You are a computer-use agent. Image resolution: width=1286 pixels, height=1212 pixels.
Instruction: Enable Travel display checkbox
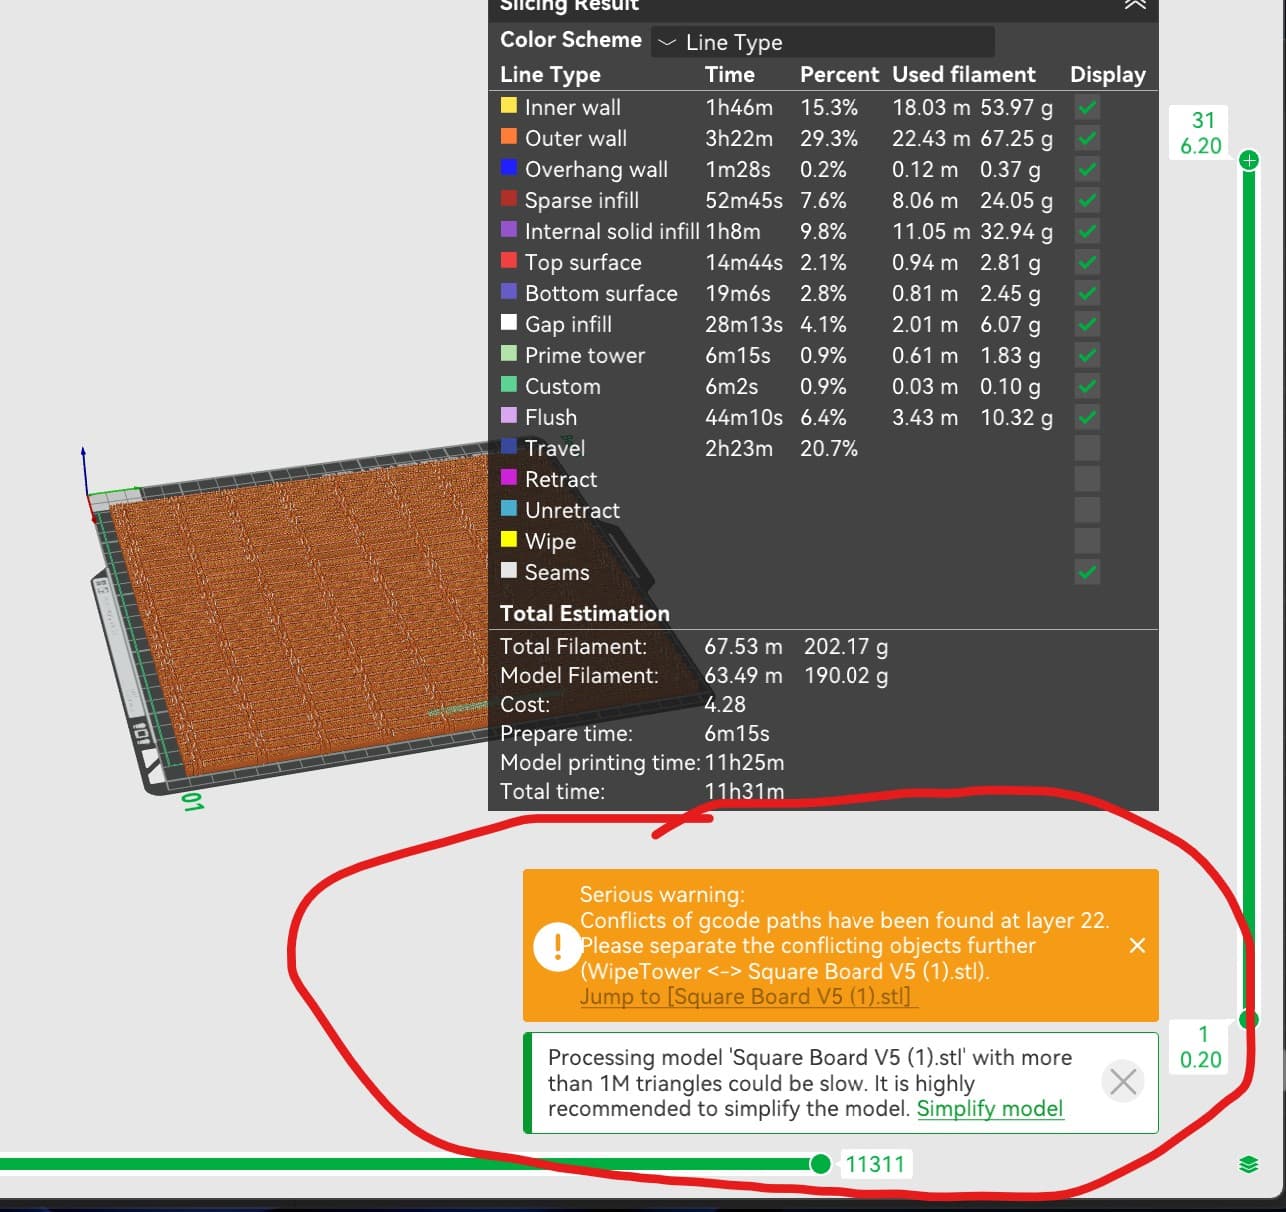pos(1087,448)
